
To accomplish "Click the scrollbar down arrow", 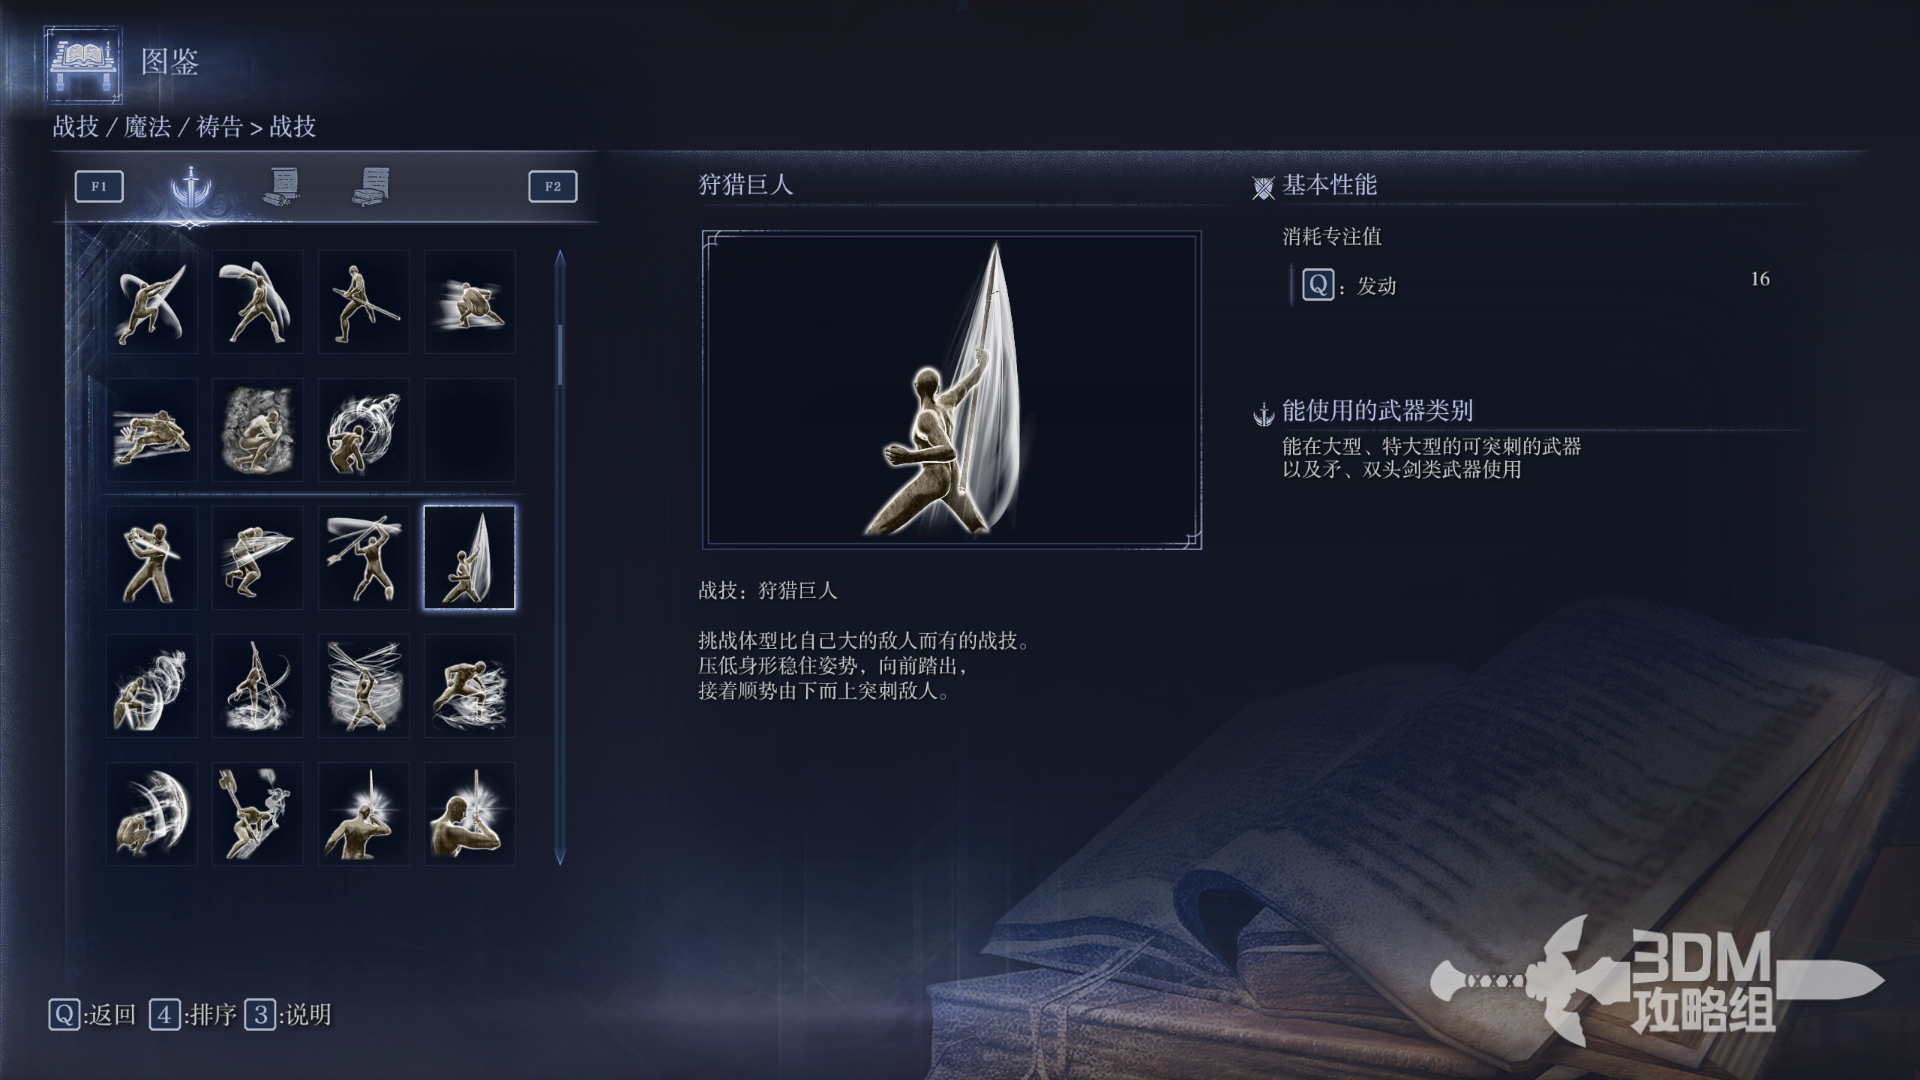I will click(x=560, y=856).
